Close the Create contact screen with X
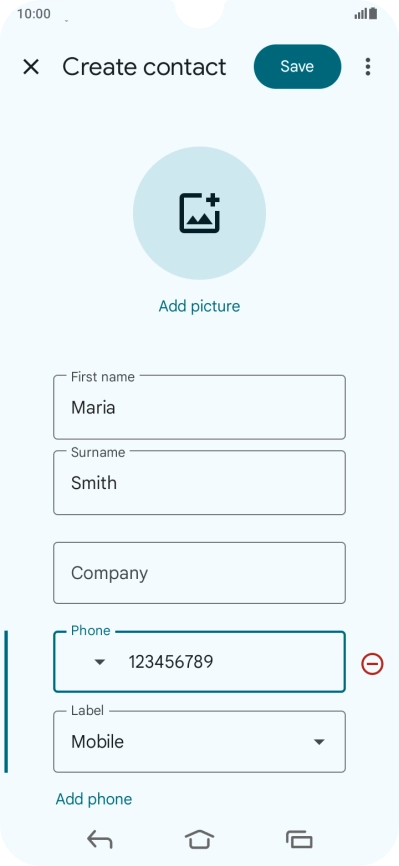The width and height of the screenshot is (399, 866). (x=31, y=67)
